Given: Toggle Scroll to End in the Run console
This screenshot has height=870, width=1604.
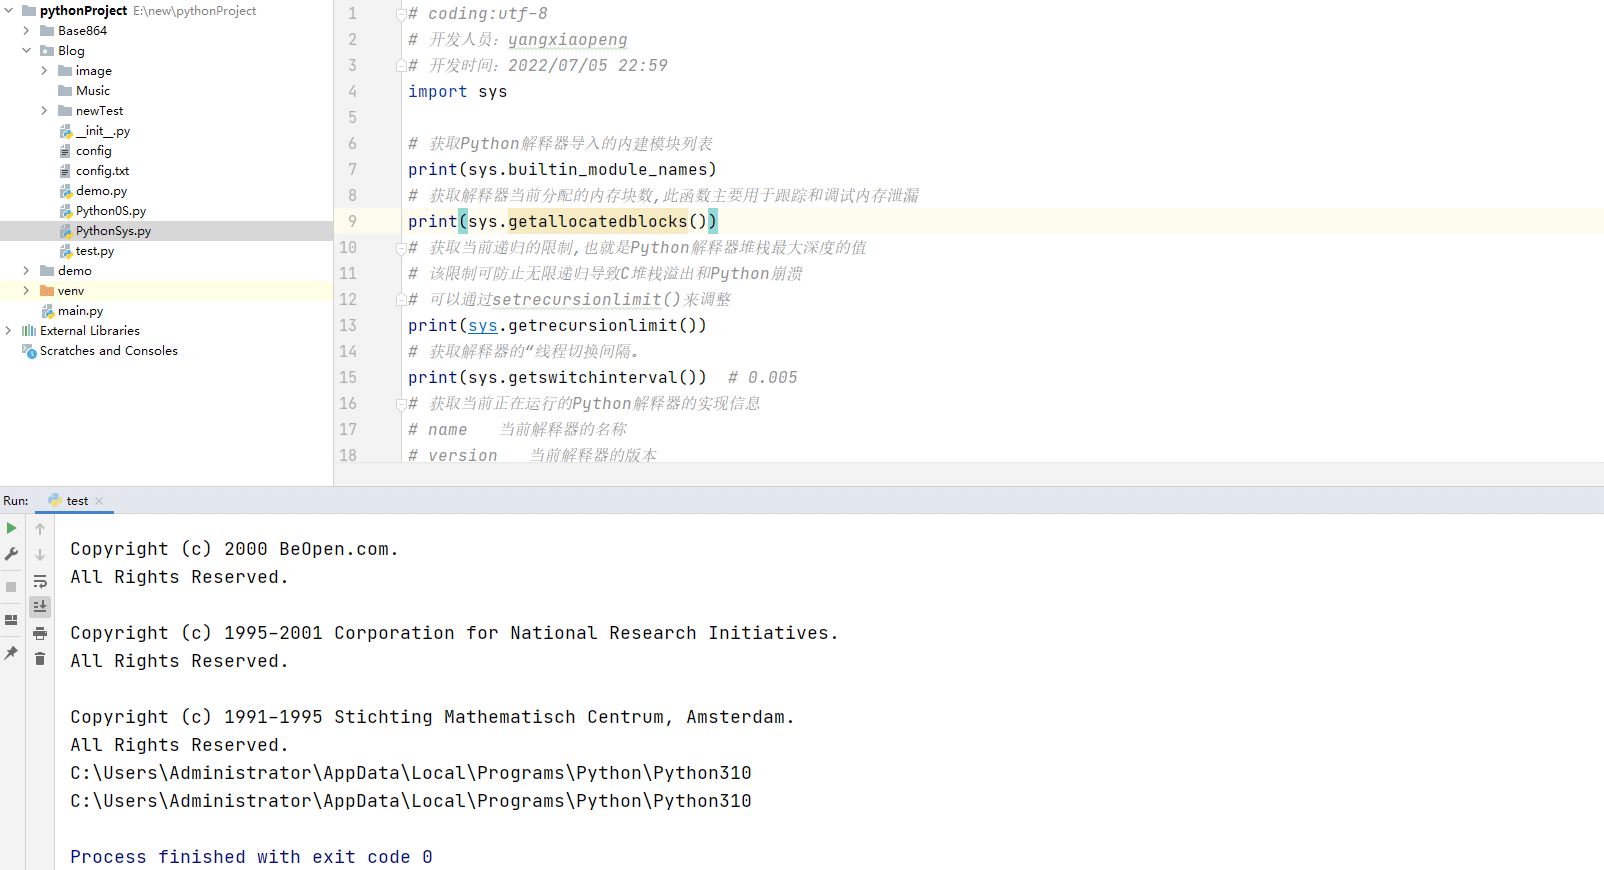Looking at the screenshot, I should click(40, 607).
